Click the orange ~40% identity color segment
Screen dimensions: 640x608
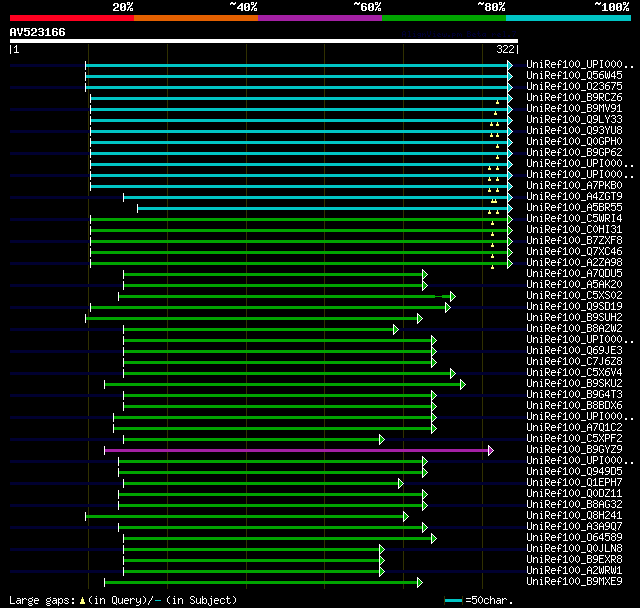pos(196,18)
